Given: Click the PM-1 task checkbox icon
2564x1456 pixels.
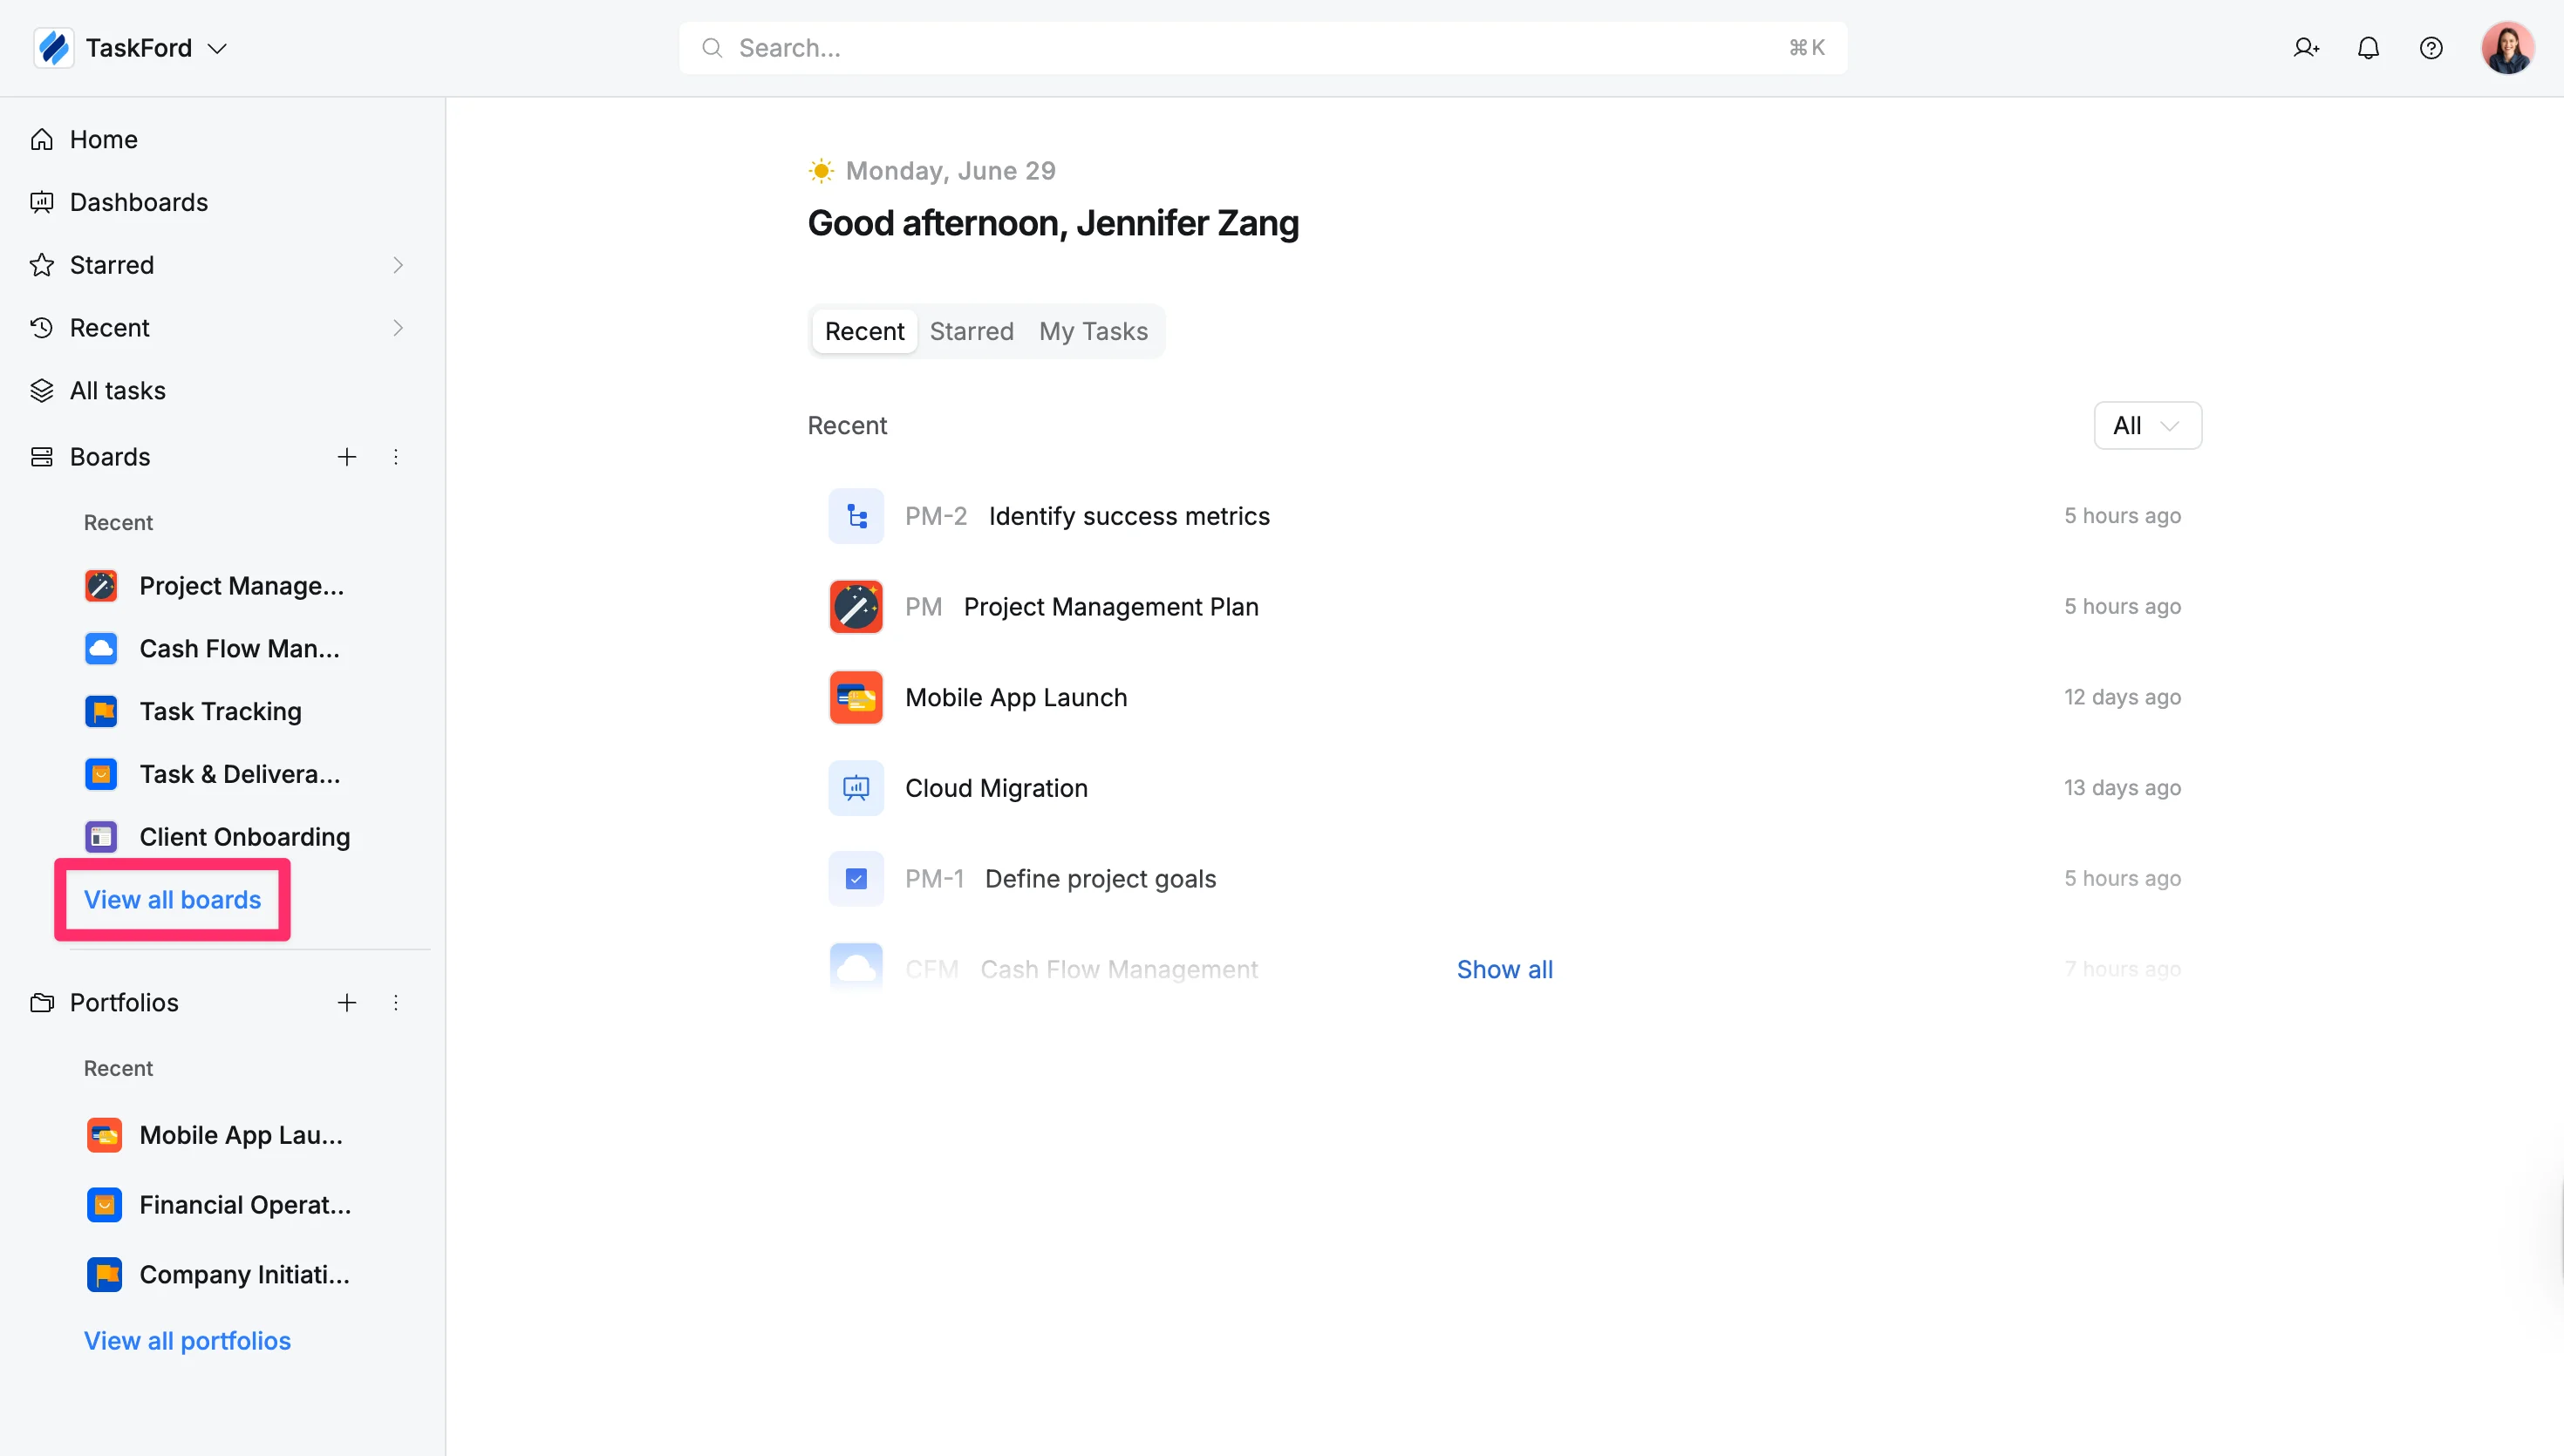Looking at the screenshot, I should pyautogui.click(x=856, y=879).
